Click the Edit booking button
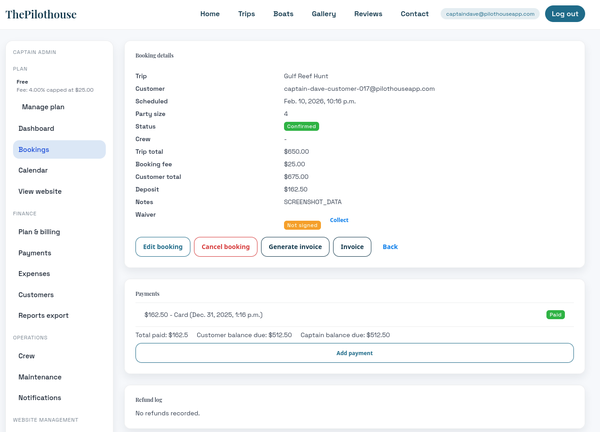Viewport: 600px width, 432px height. (162, 247)
